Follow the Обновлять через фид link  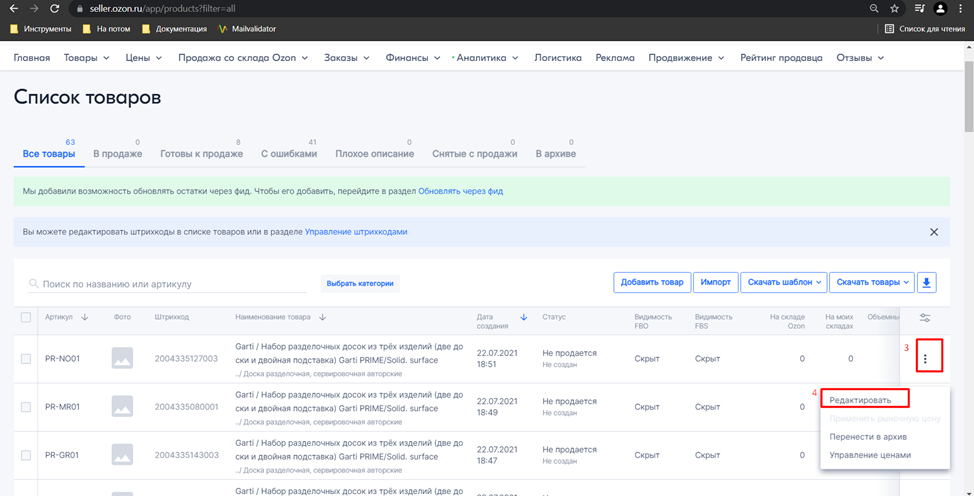[460, 191]
